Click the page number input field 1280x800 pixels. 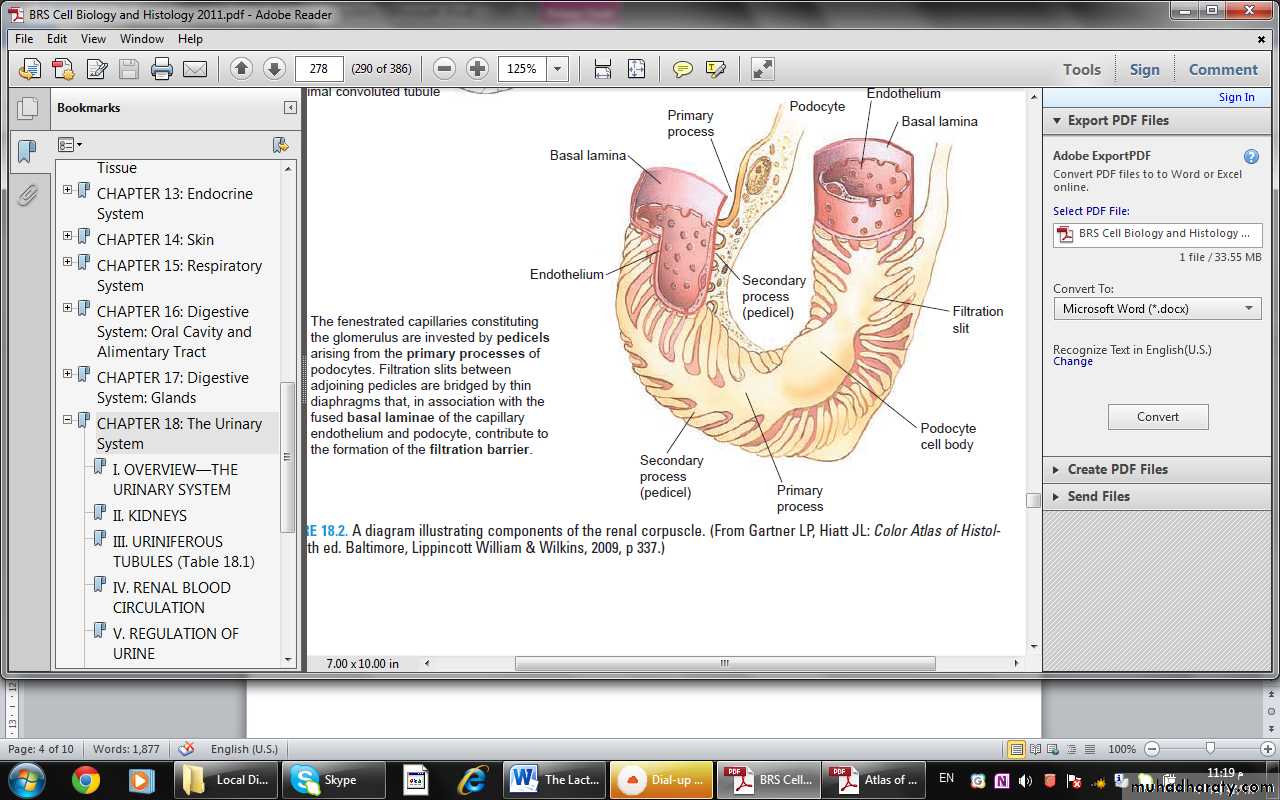pos(319,69)
